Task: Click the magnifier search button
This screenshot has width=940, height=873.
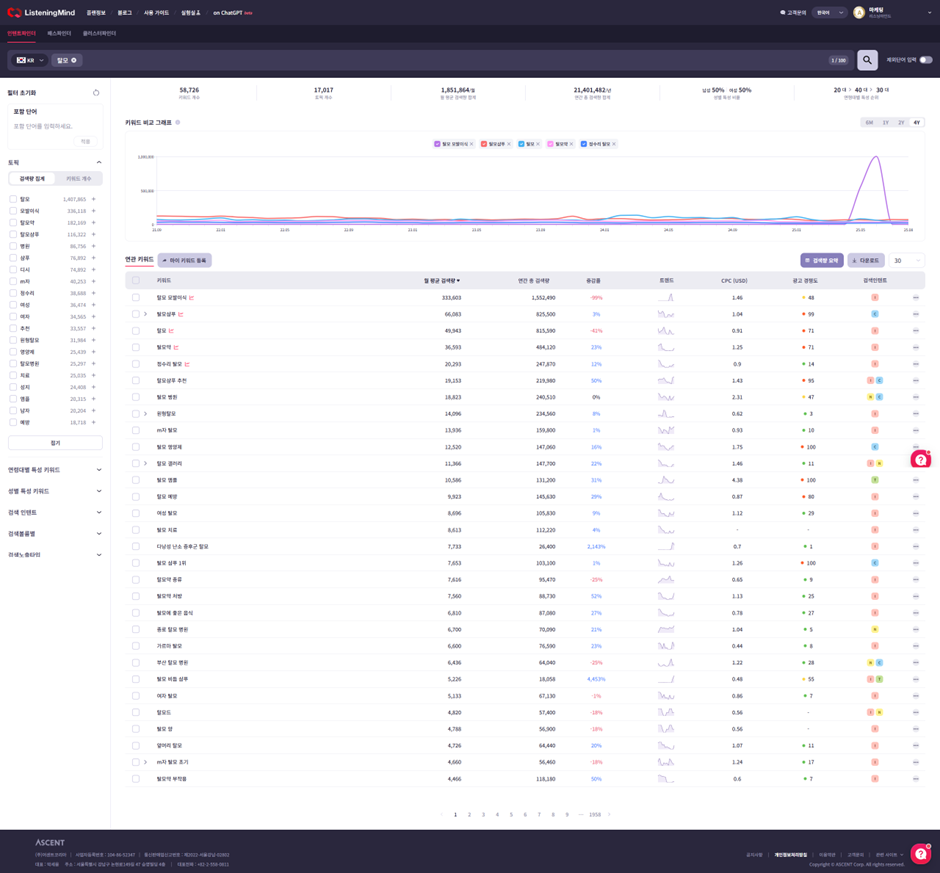Action: [x=867, y=60]
